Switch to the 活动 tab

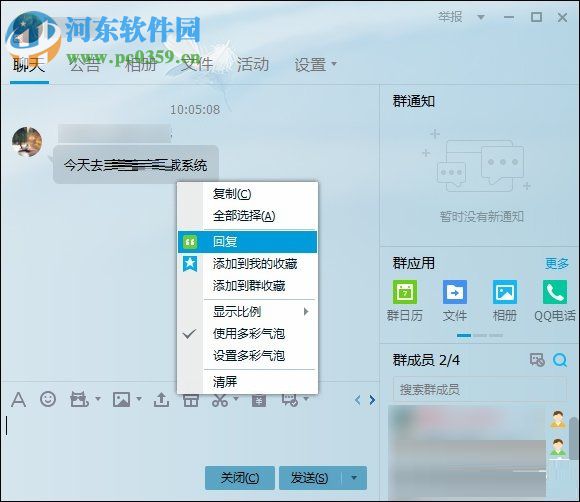coord(253,65)
